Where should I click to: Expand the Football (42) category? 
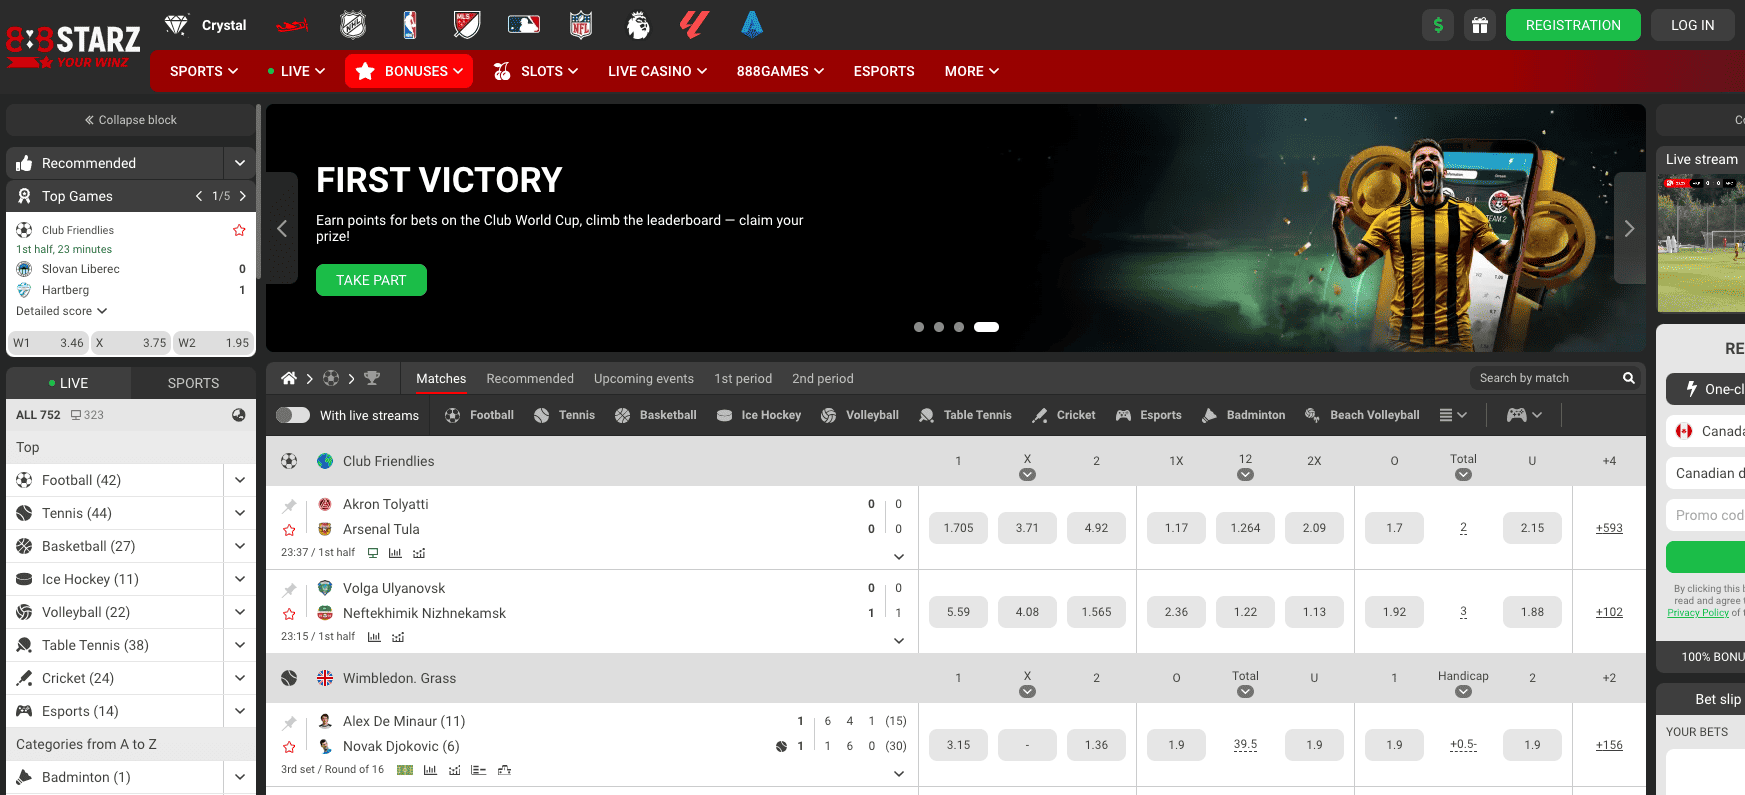[239, 480]
